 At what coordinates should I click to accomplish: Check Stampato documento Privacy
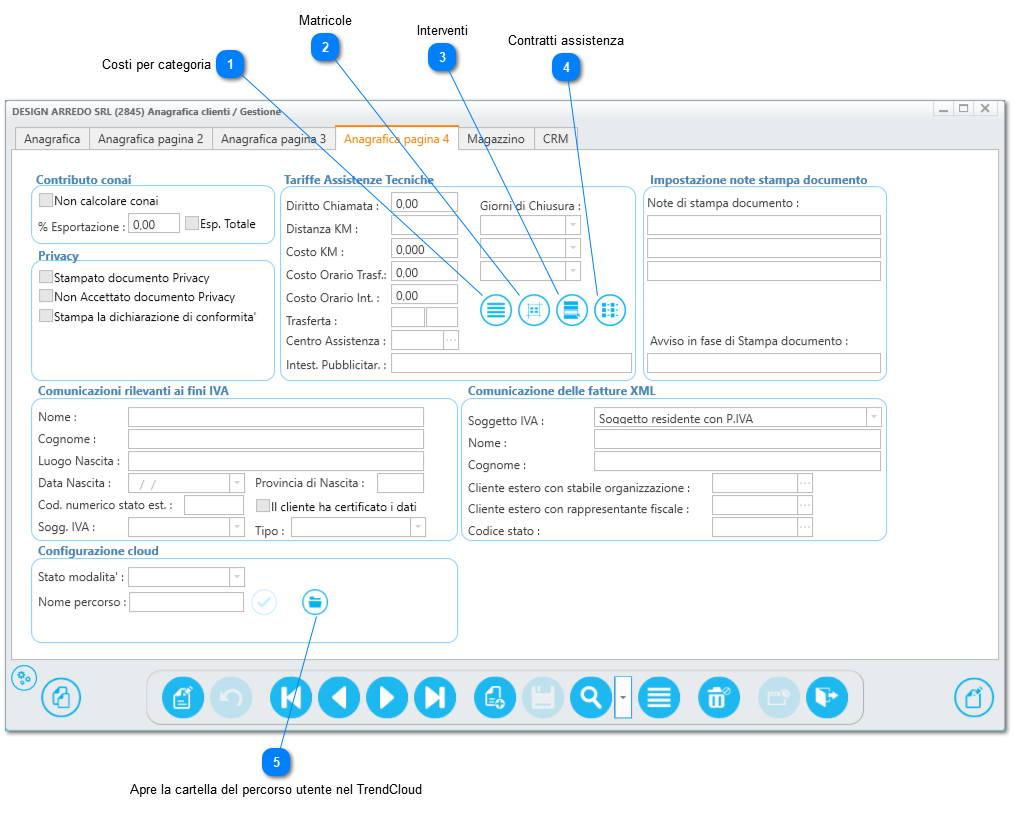coord(46,277)
